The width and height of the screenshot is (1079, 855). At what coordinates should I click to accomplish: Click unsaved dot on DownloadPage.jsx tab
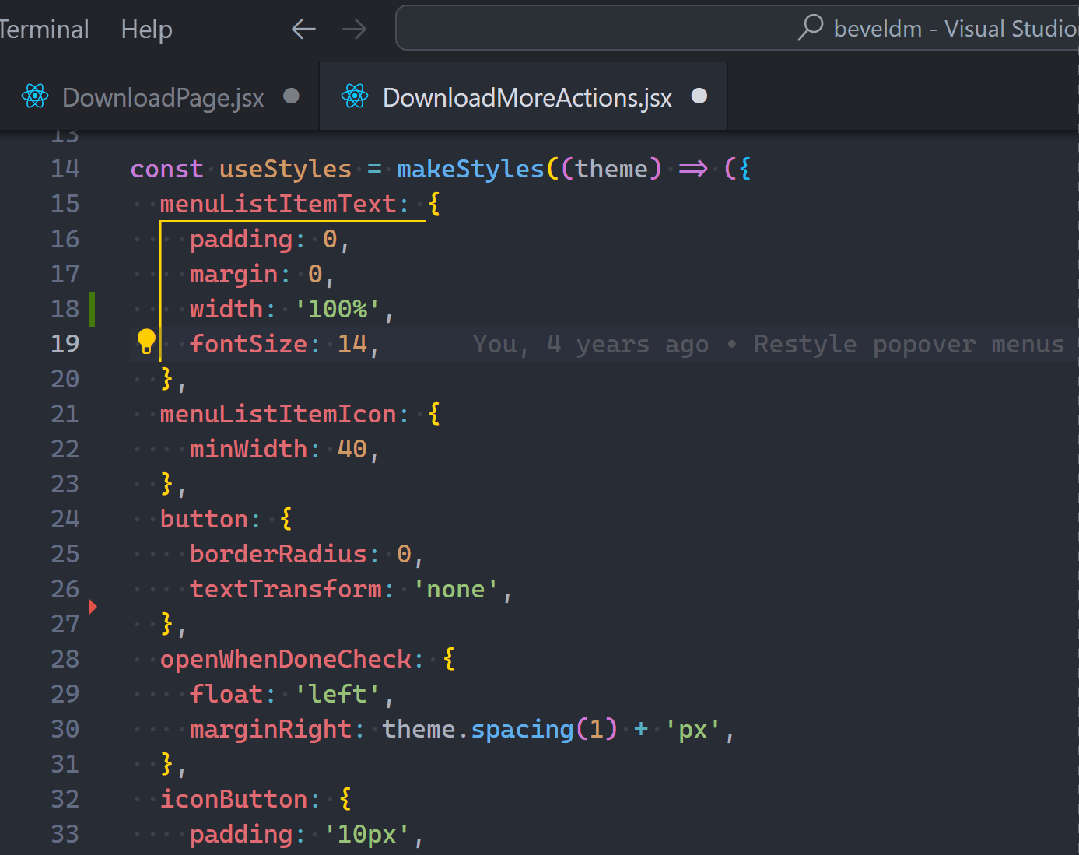tap(291, 96)
